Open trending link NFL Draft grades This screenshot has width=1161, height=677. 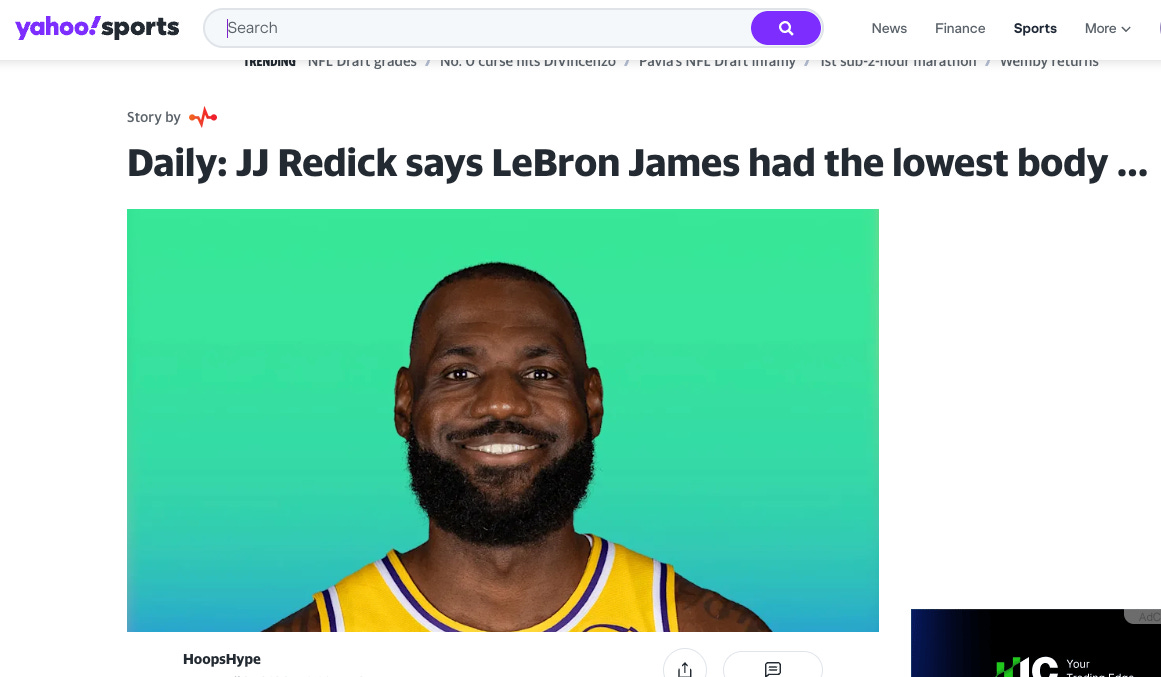coord(362,62)
